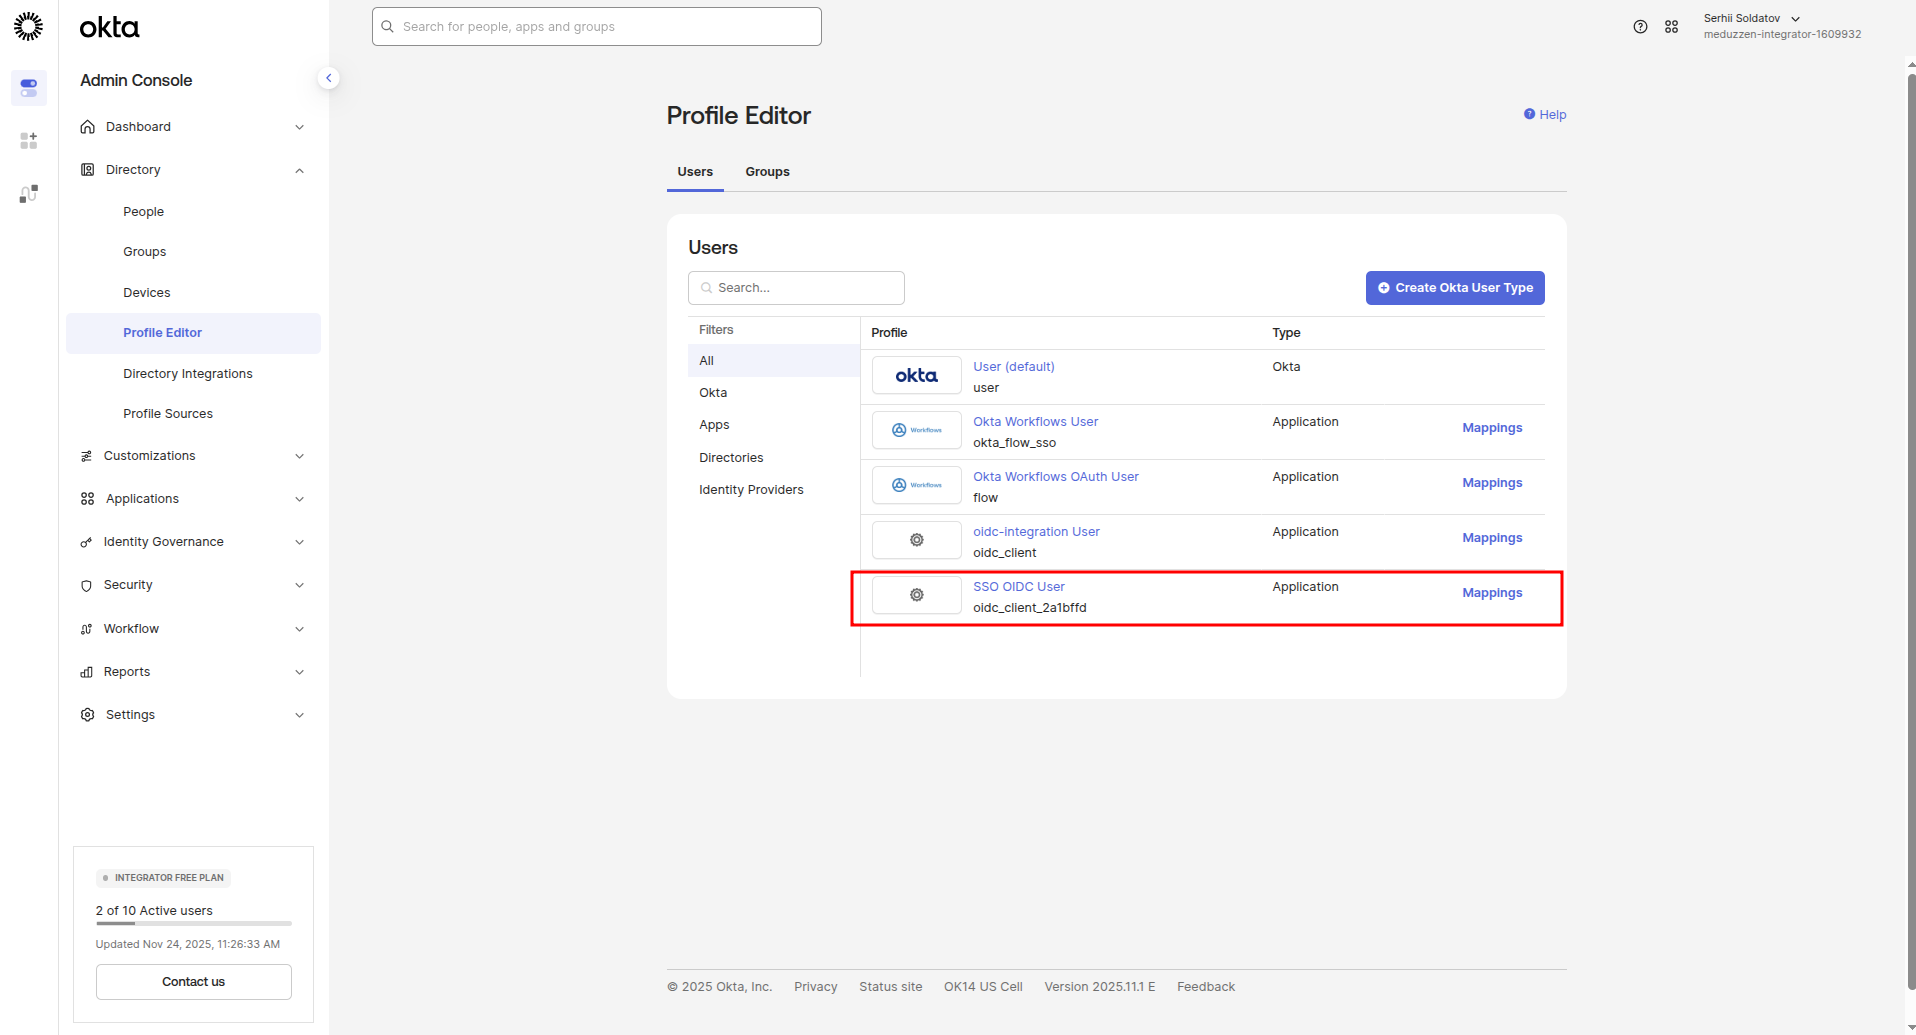The width and height of the screenshot is (1916, 1035).
Task: Click the magnifier icon in global search bar
Action: [388, 27]
